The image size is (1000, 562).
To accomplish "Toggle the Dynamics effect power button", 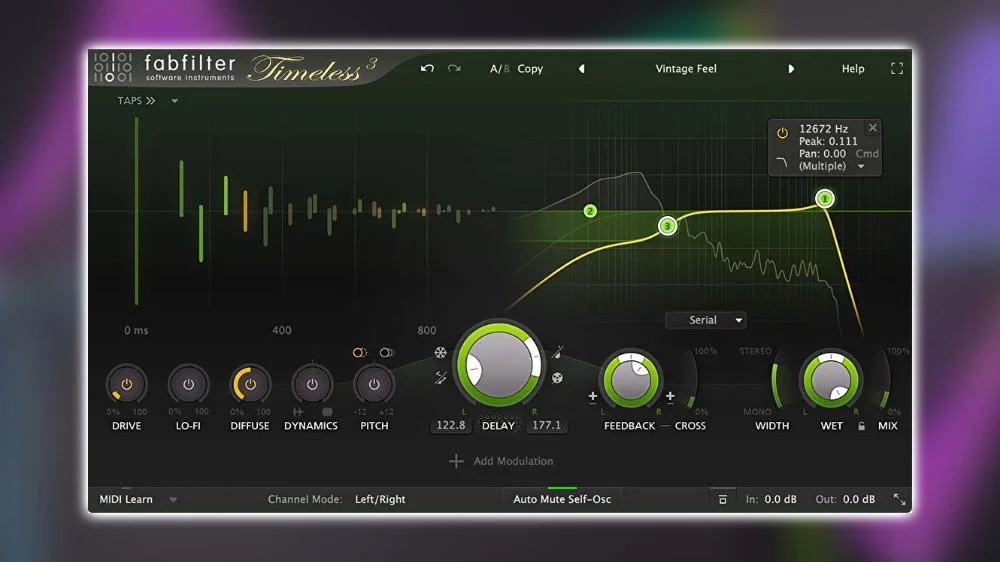I will coord(312,385).
